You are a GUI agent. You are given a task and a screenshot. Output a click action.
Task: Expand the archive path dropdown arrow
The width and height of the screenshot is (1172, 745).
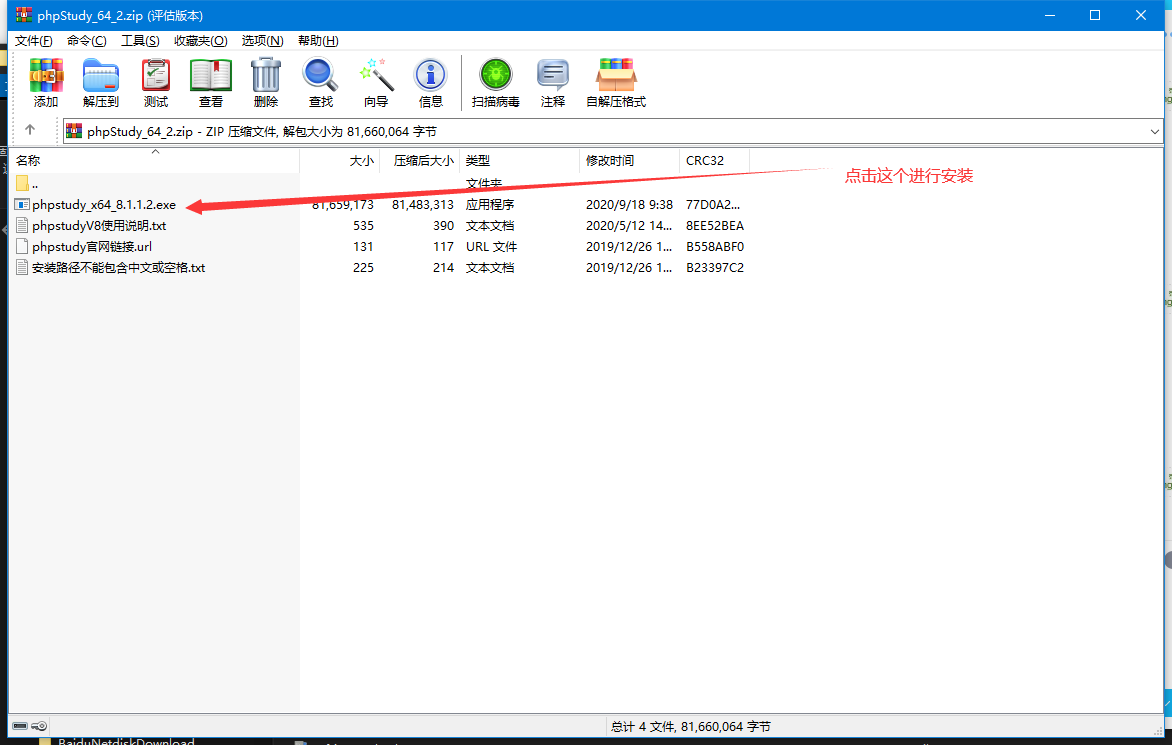click(x=1155, y=131)
